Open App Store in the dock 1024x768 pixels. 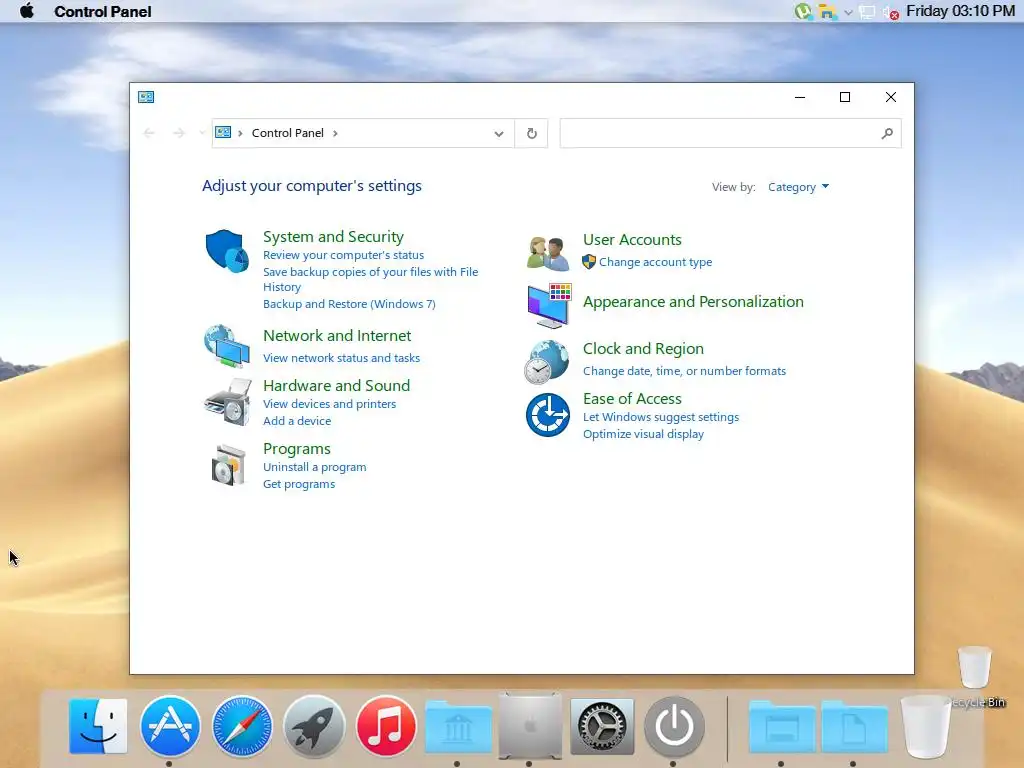[170, 726]
